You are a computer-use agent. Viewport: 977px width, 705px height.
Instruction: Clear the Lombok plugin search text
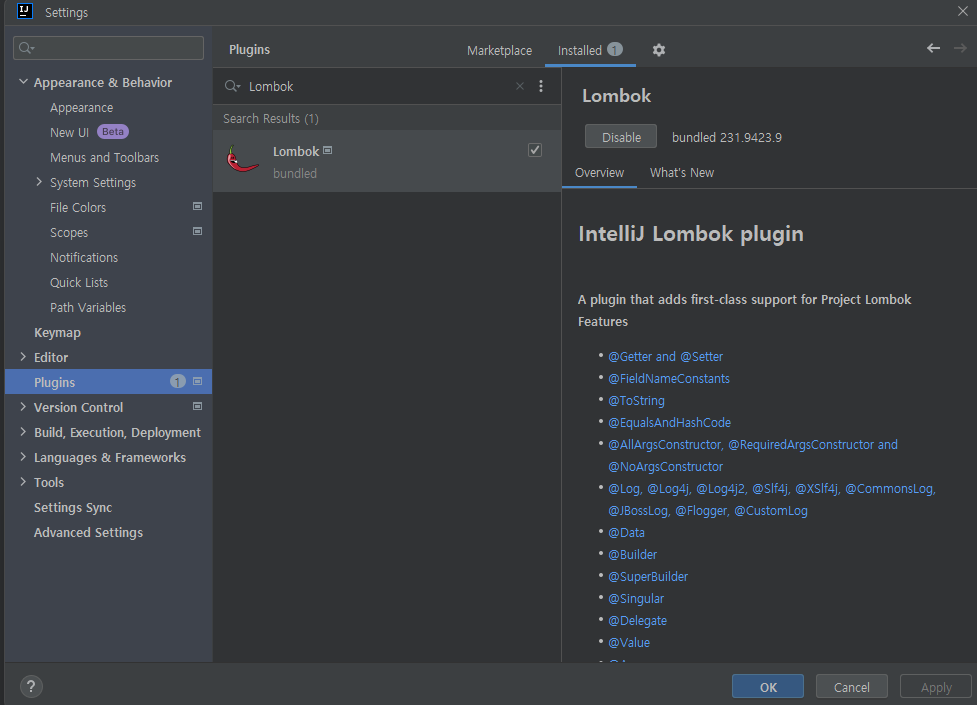click(x=520, y=86)
